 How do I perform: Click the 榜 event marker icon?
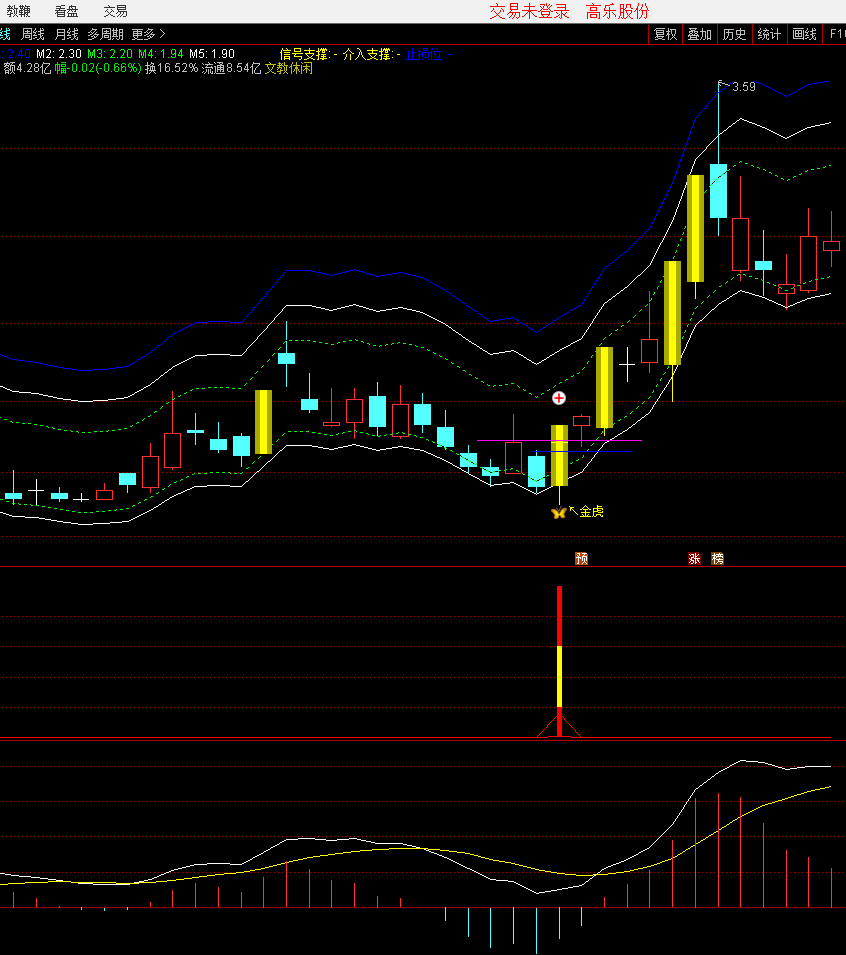(717, 559)
